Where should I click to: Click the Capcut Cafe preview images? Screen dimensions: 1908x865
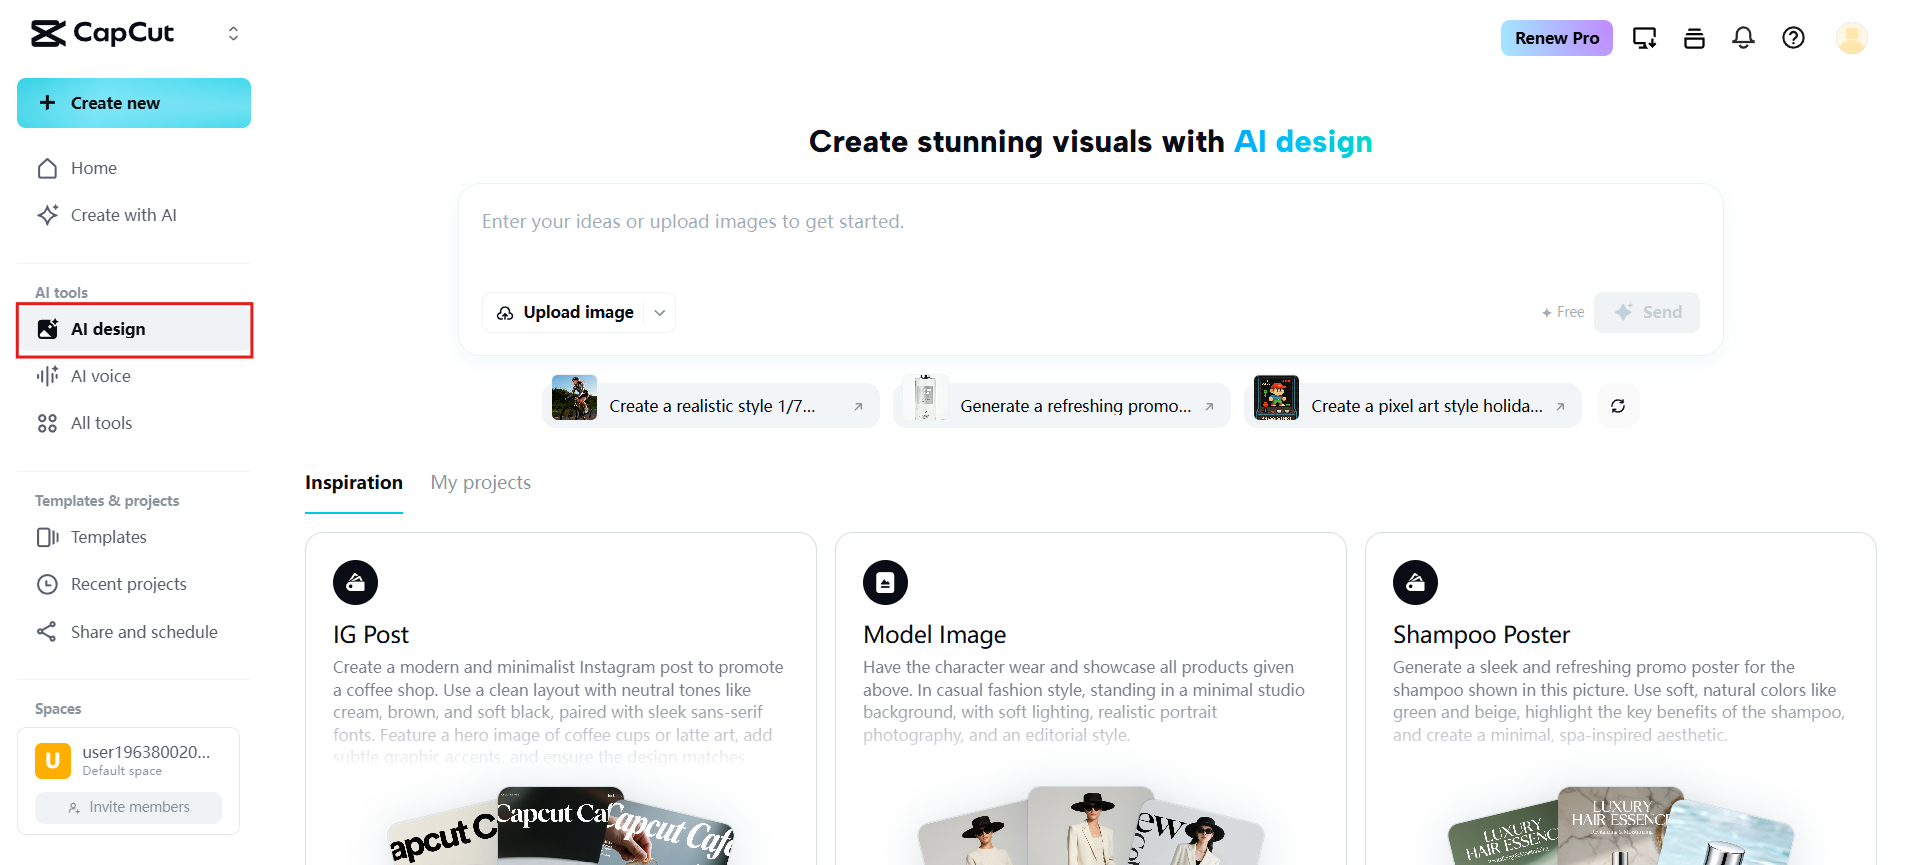pyautogui.click(x=561, y=828)
